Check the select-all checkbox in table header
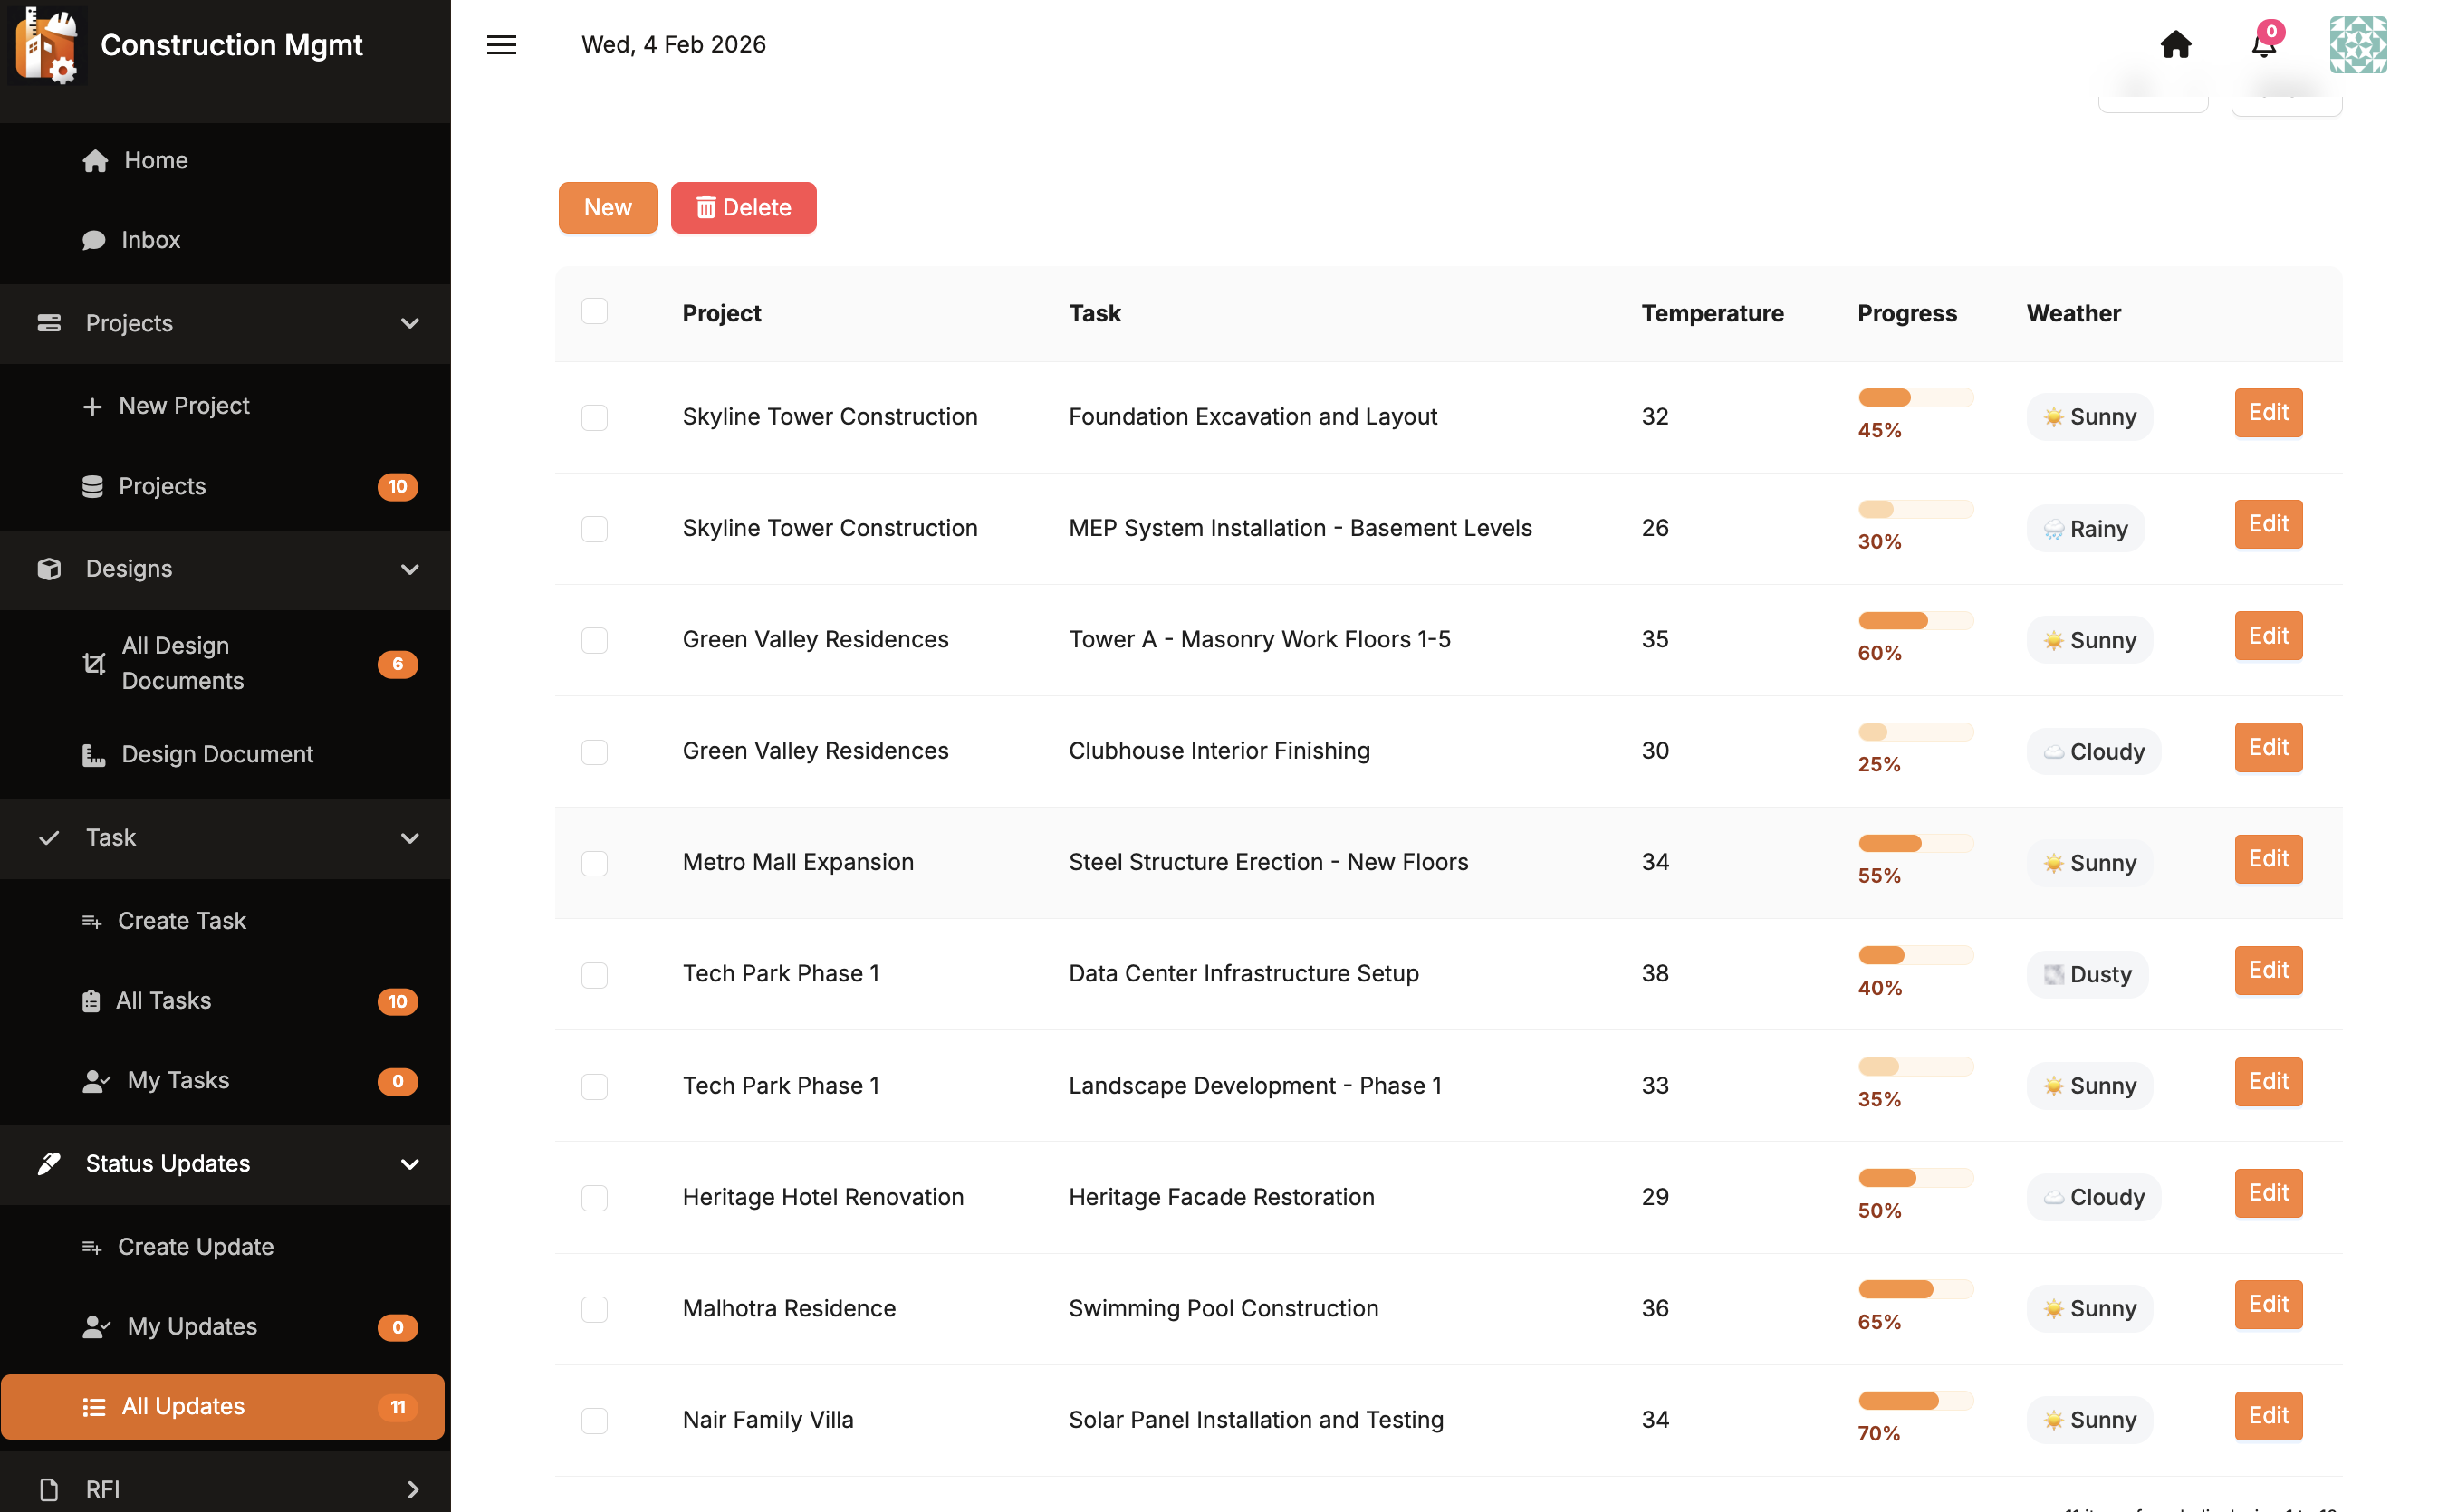This screenshot has width=2438, height=1512. (x=594, y=312)
